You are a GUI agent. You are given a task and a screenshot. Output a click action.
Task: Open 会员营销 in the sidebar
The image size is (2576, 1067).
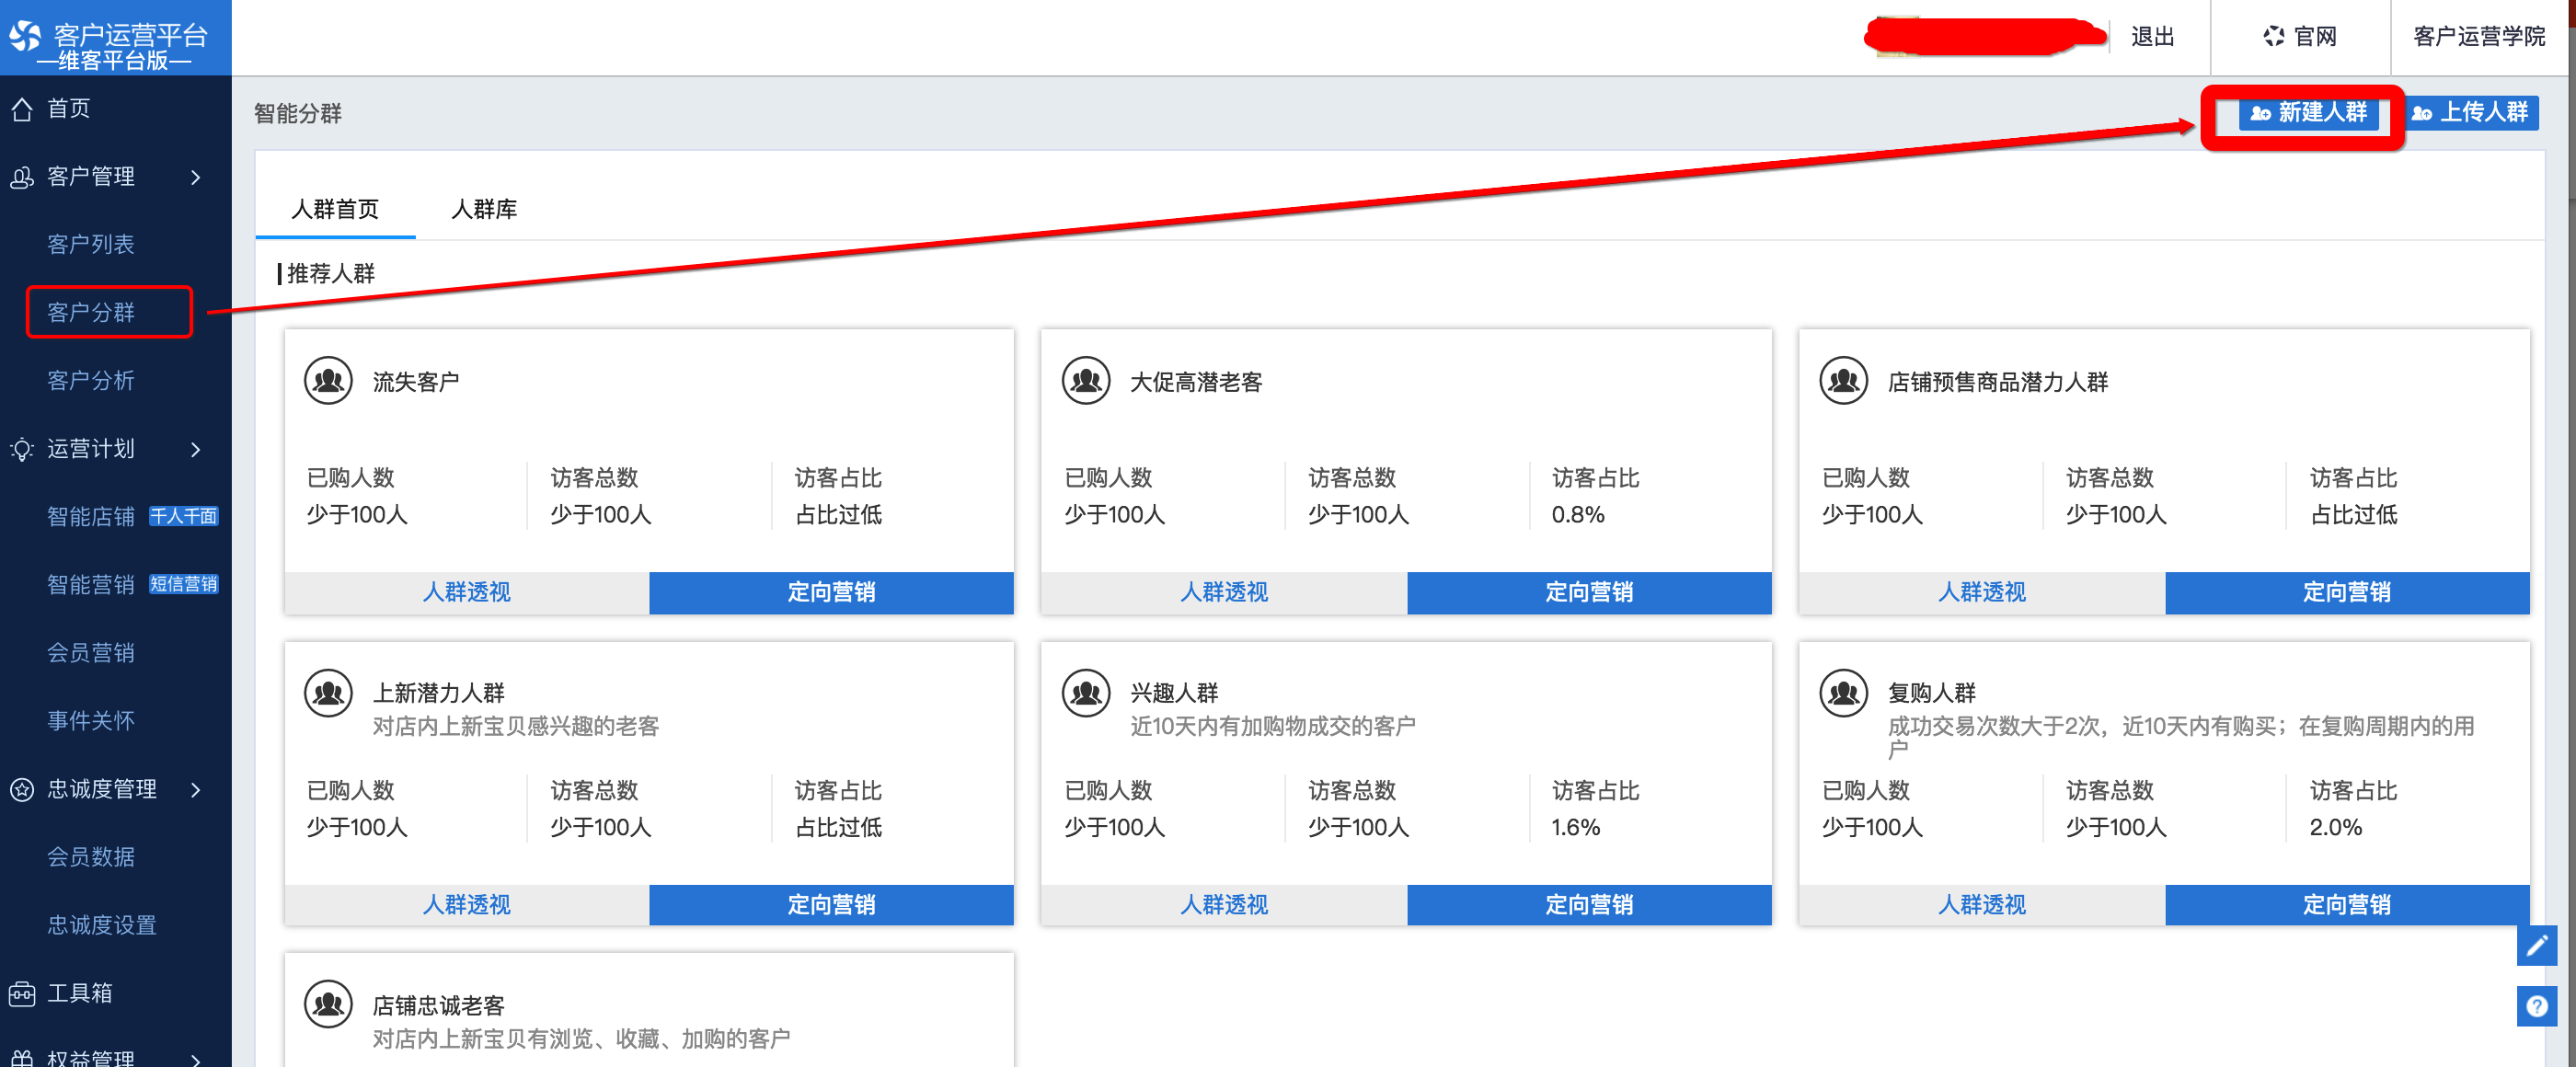click(91, 653)
